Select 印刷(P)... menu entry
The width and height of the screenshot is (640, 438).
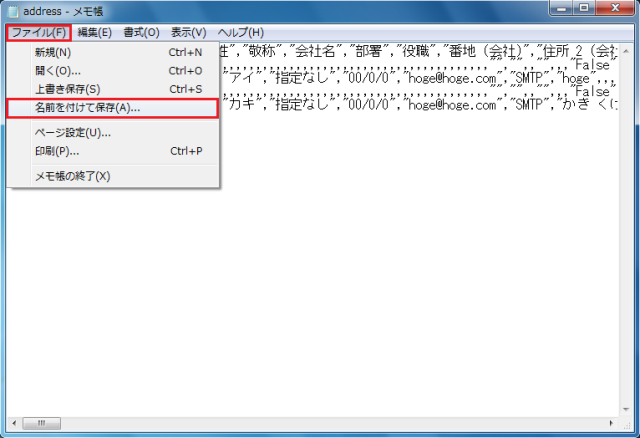113,151
